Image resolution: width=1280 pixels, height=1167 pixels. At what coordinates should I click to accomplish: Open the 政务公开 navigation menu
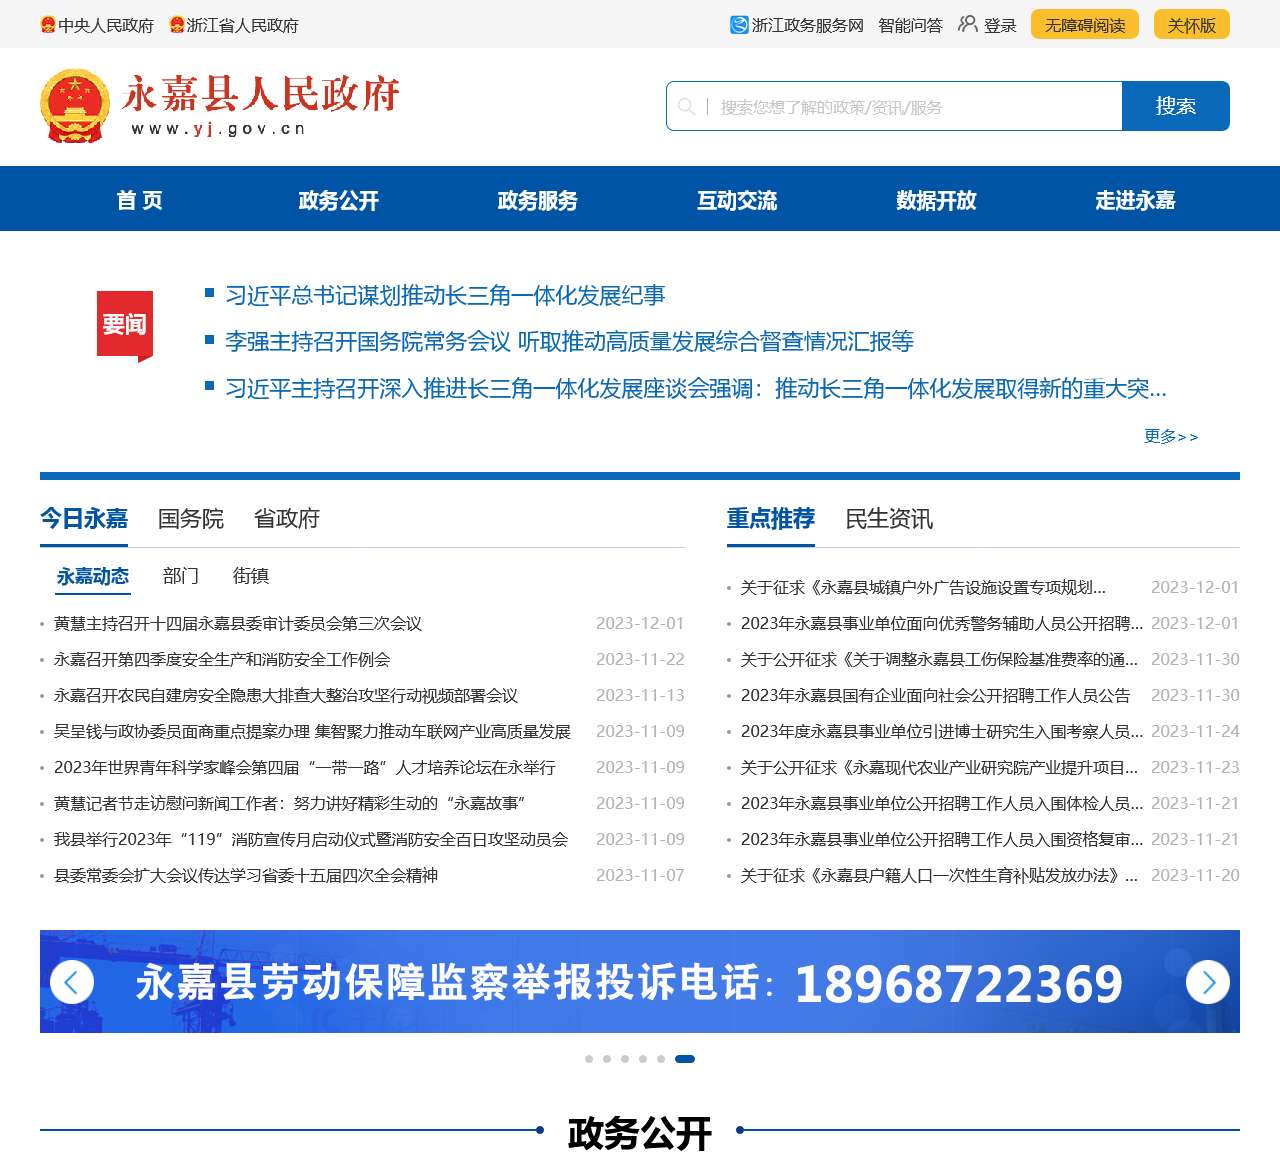point(337,200)
